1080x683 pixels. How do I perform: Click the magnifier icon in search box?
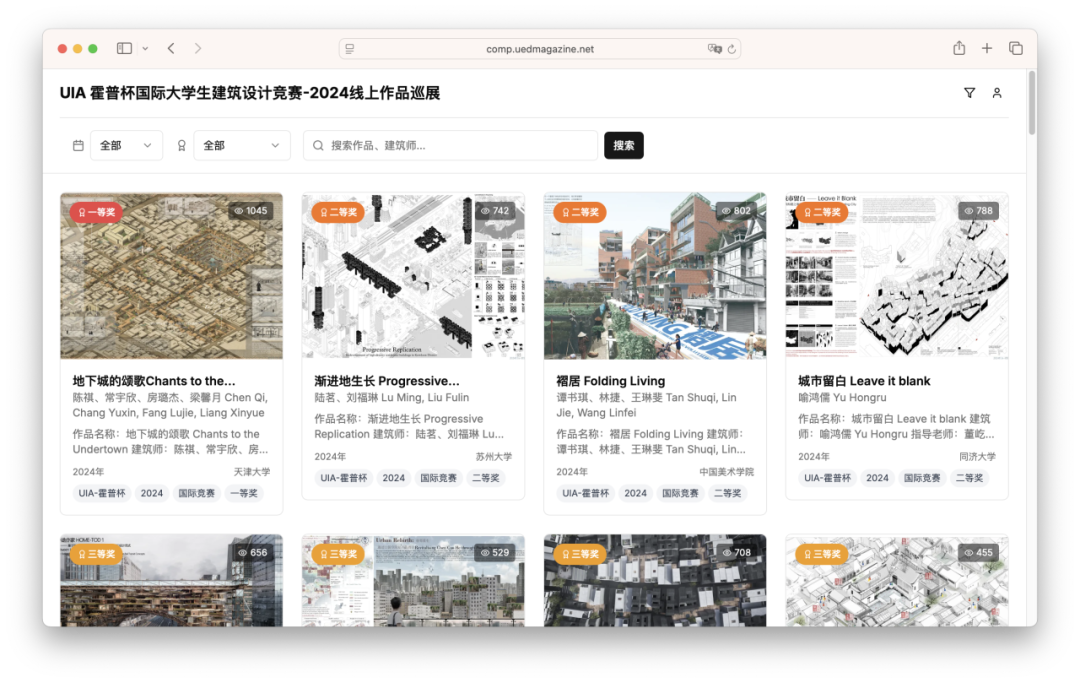tap(318, 145)
